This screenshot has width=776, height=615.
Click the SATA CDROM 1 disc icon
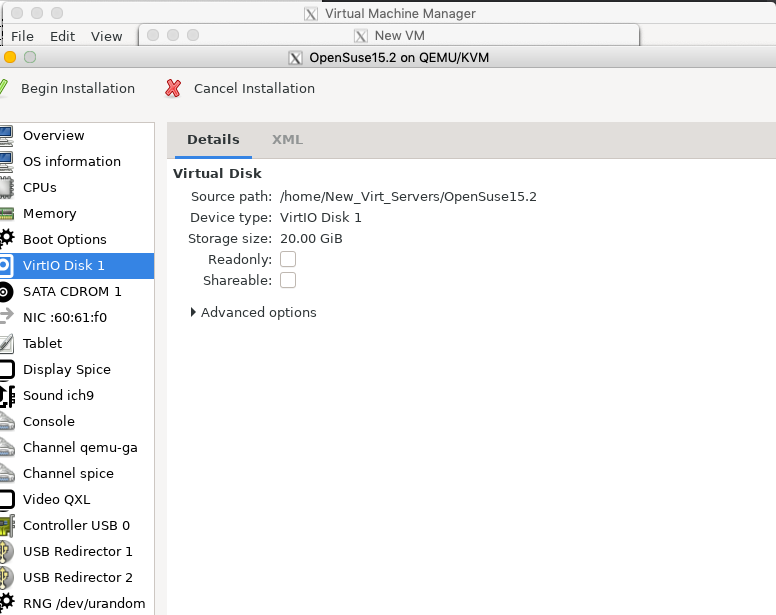click(6, 292)
